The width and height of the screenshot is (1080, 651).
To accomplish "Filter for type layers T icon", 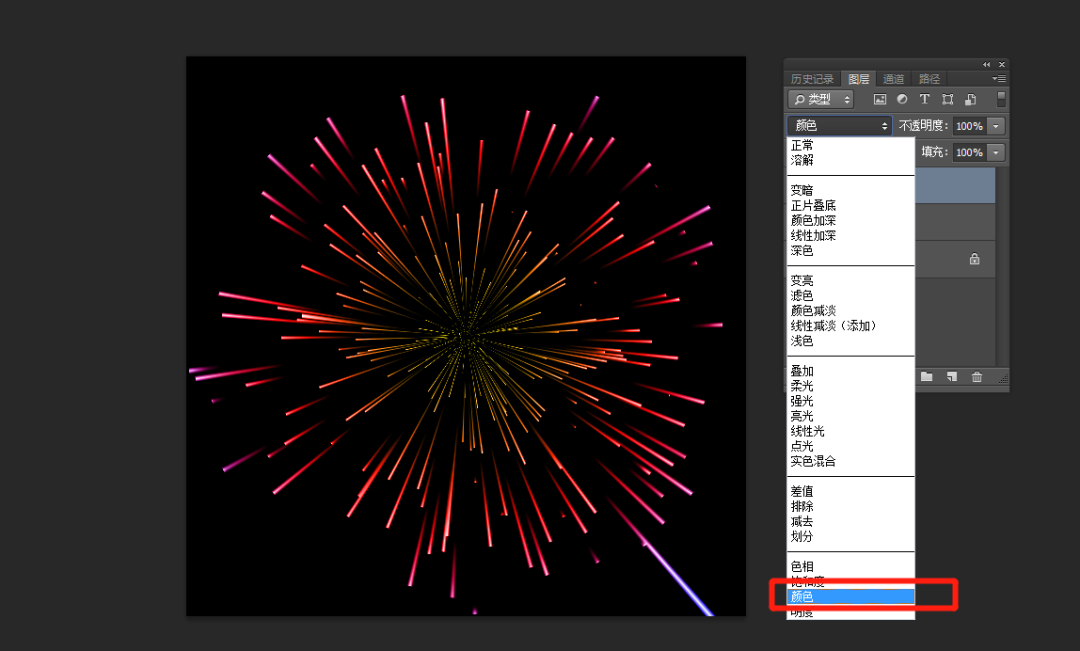I will click(x=924, y=99).
